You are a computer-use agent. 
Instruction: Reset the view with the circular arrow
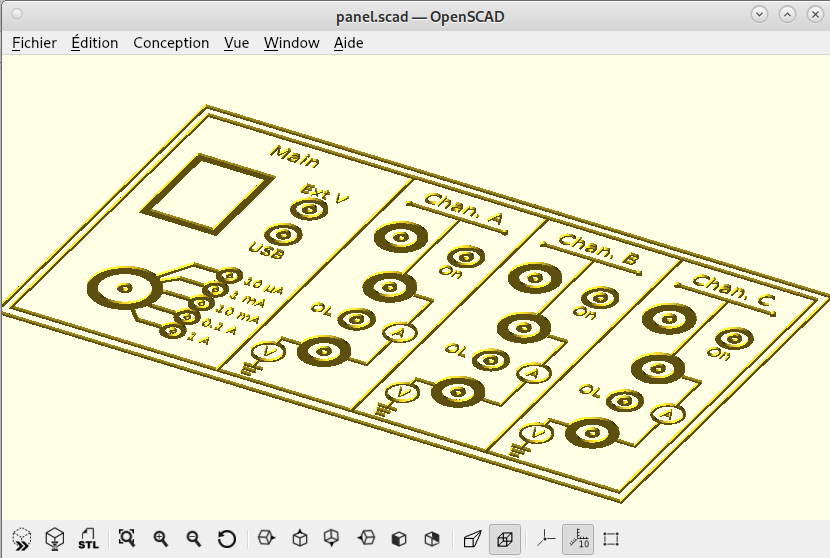tap(227, 539)
